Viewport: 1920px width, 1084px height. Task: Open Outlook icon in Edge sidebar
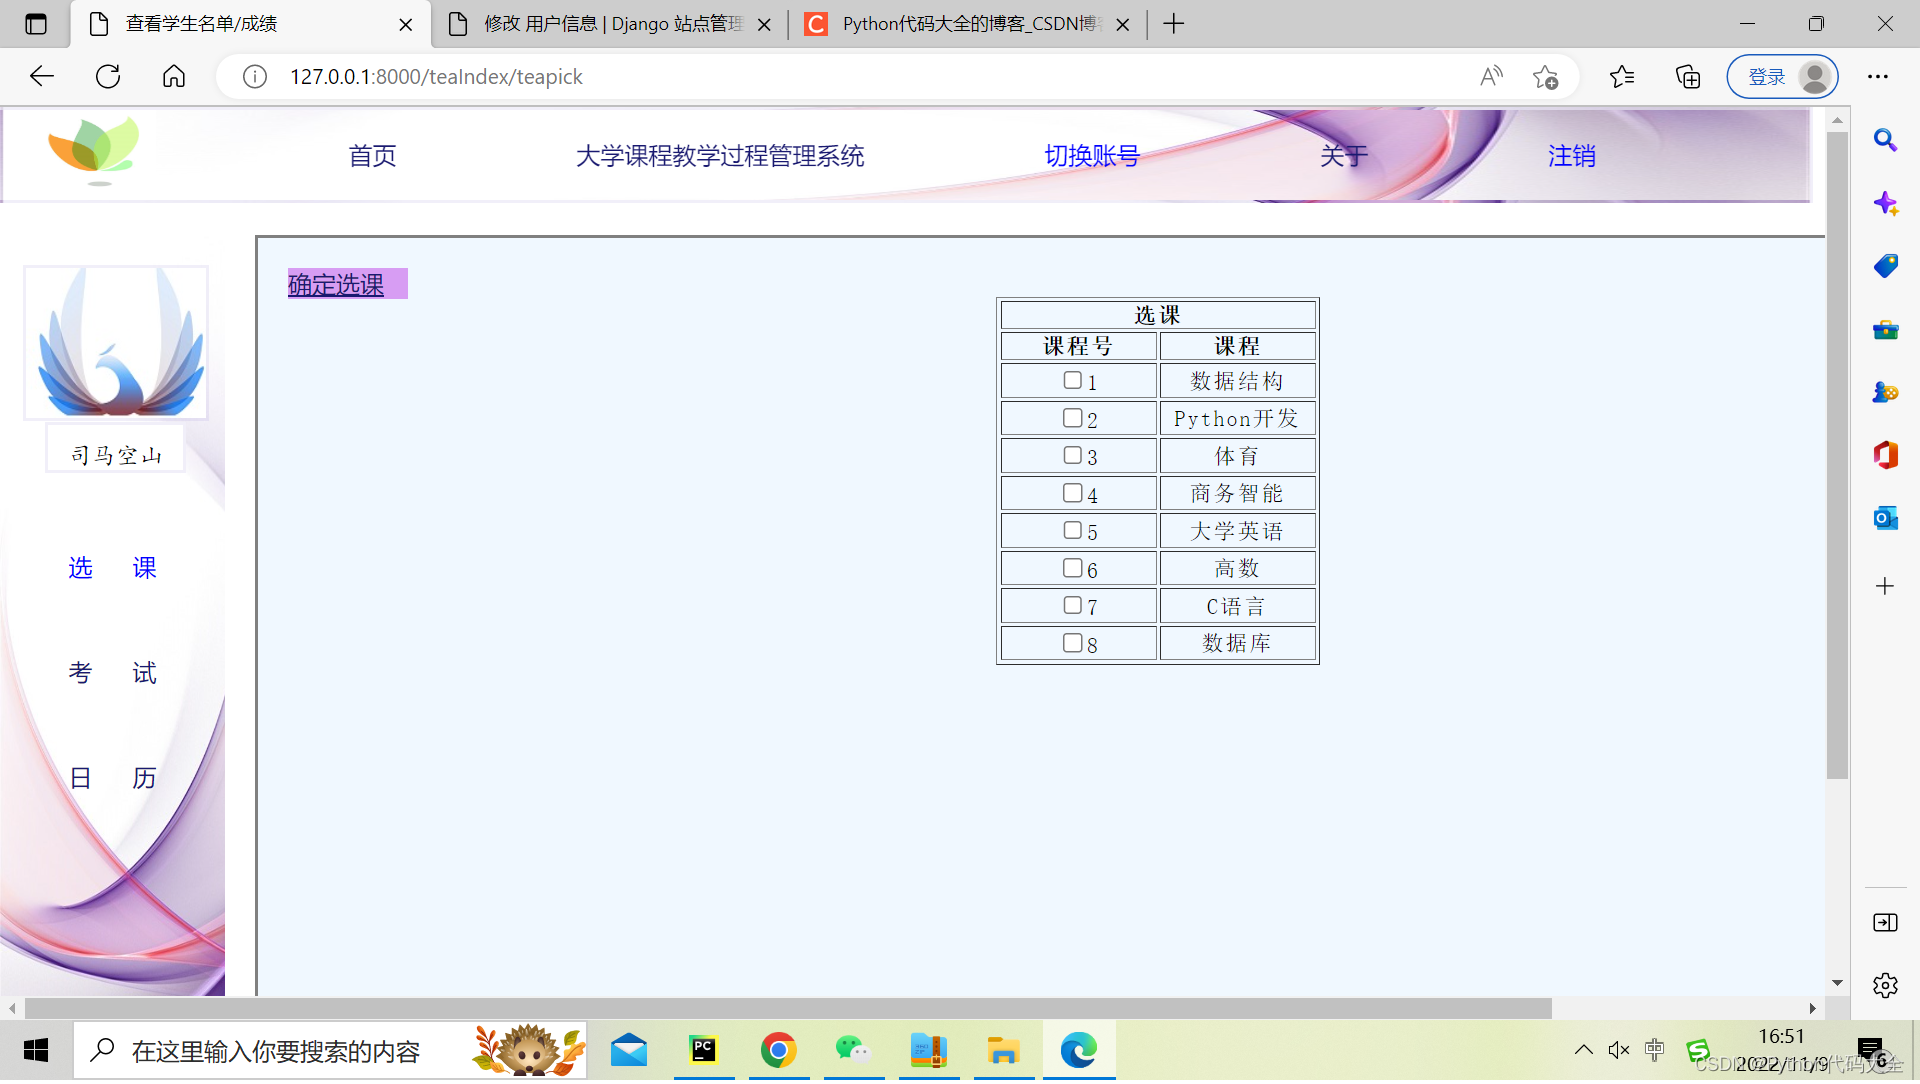(x=1885, y=518)
